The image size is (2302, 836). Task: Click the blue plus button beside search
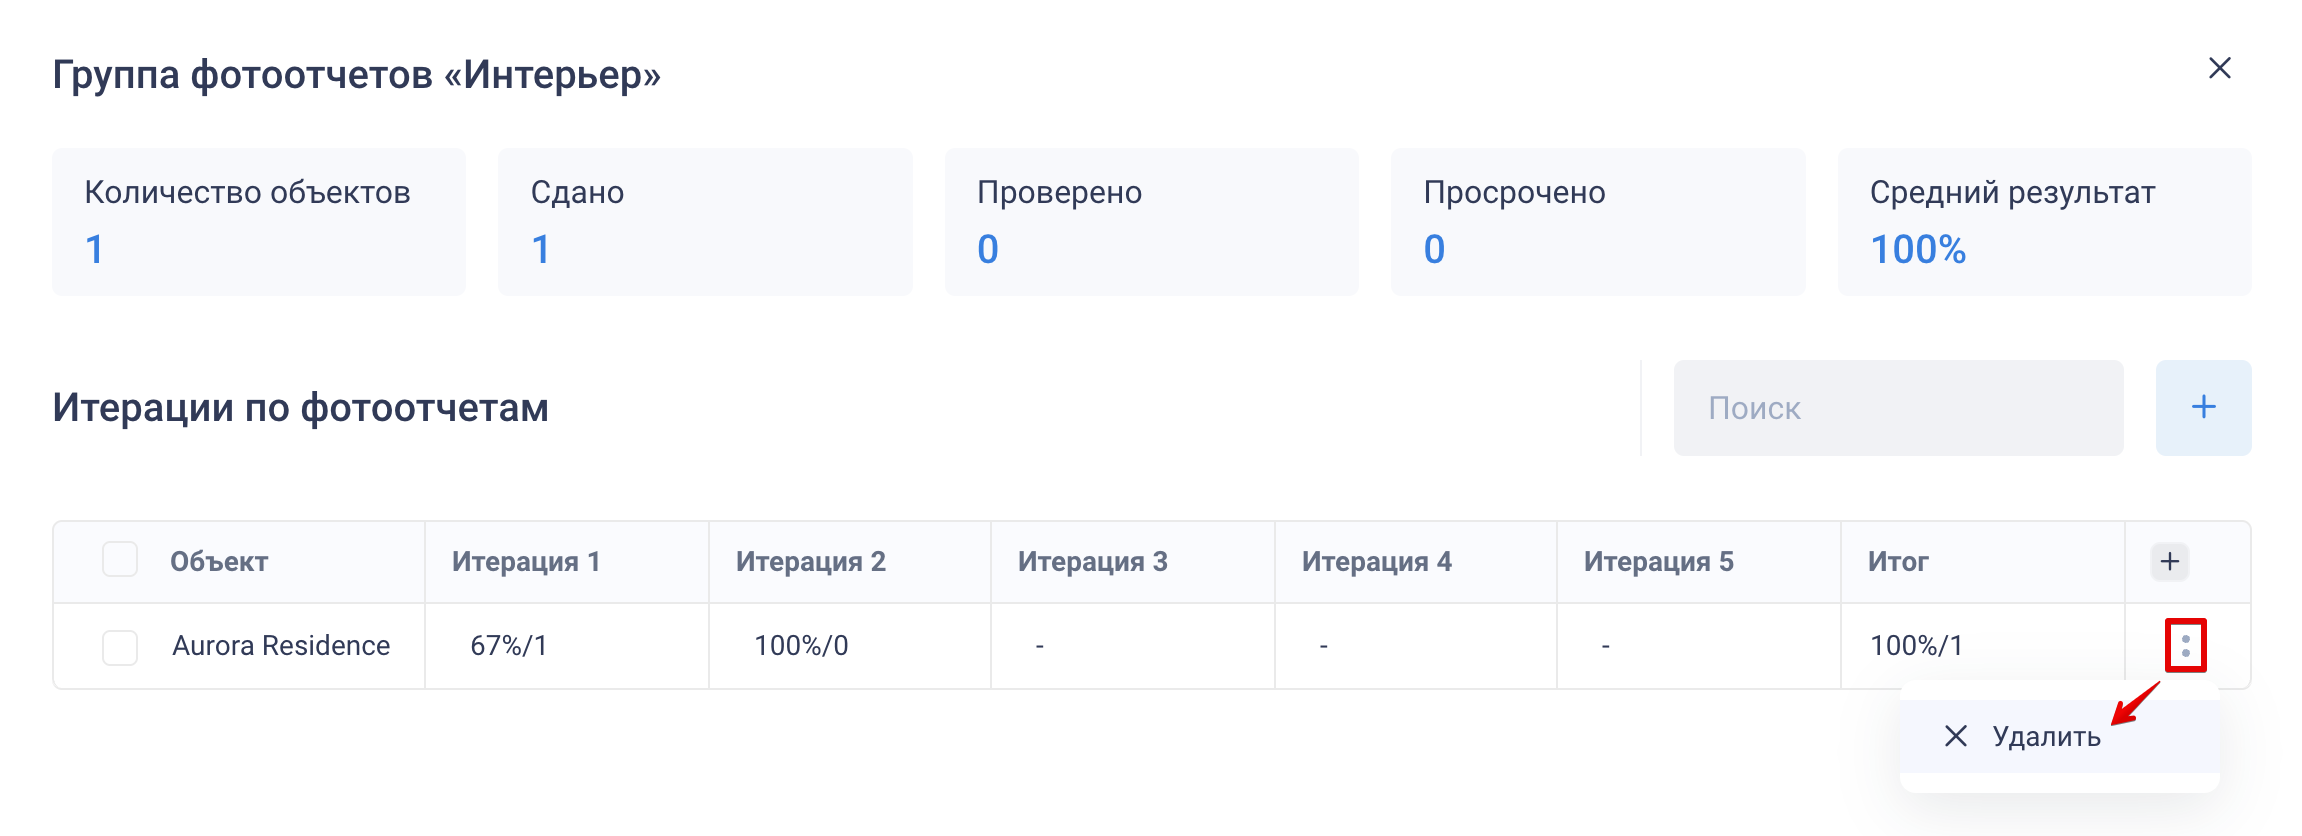pyautogui.click(x=2202, y=407)
